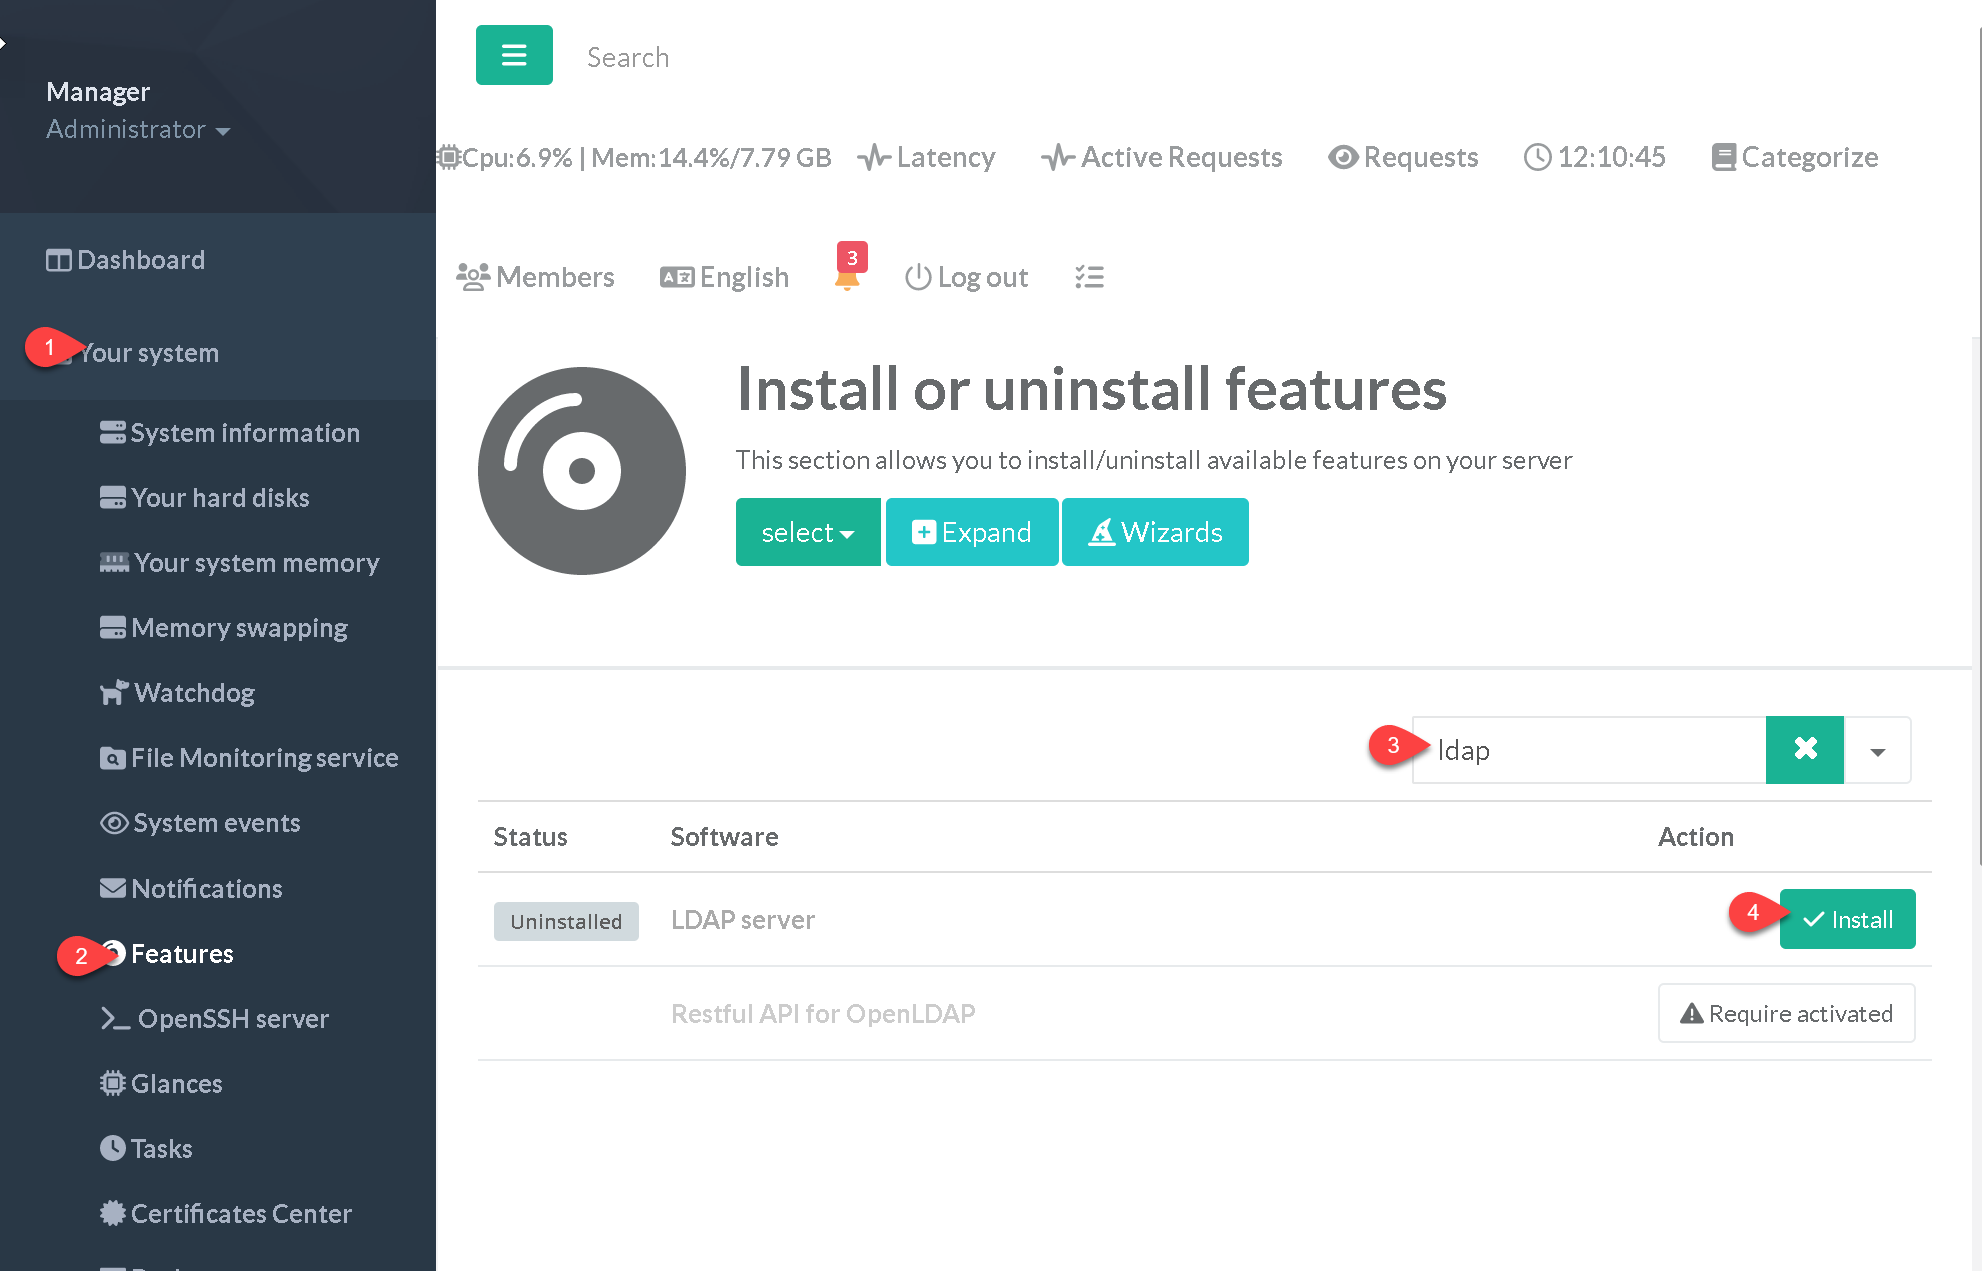
Task: Install the LDAP server feature
Action: [x=1847, y=919]
